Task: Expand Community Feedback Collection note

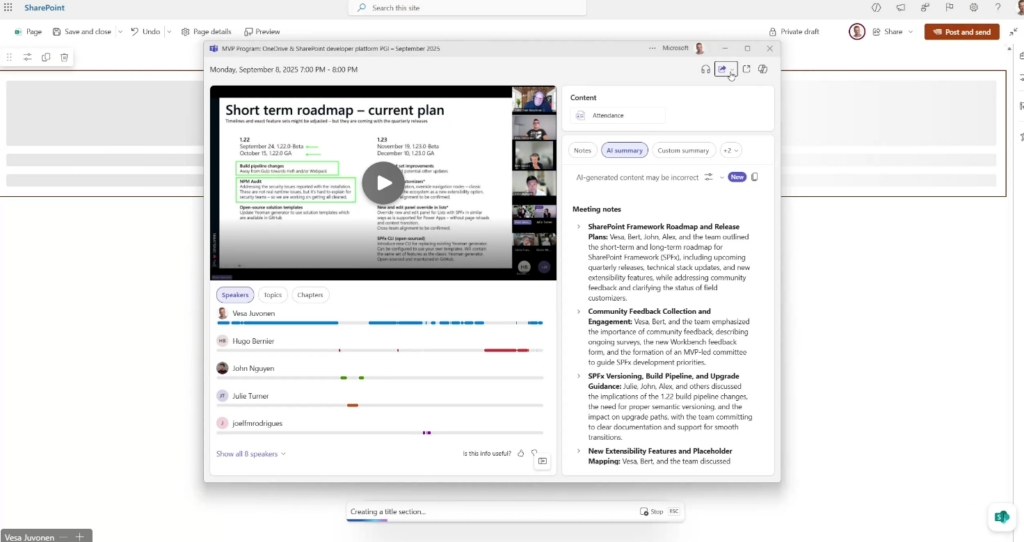Action: 579,311
